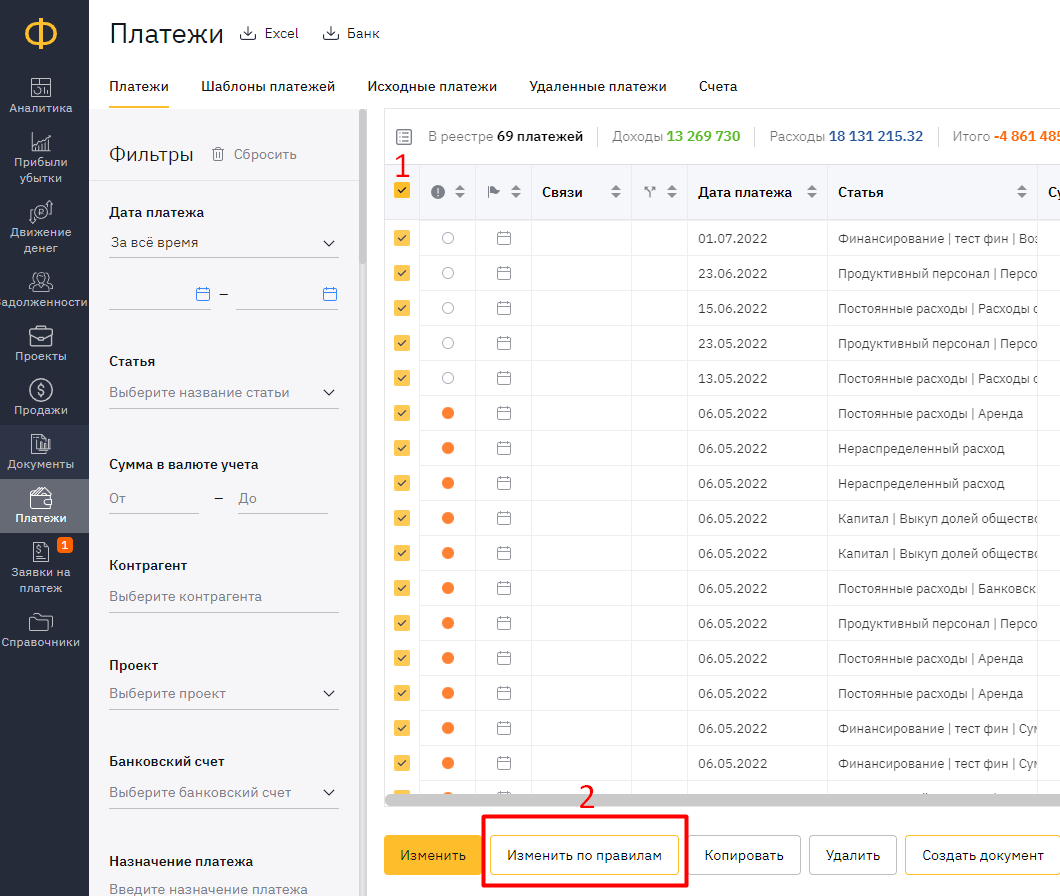Click Создать документ button
The height and width of the screenshot is (896, 1060).
(982, 855)
